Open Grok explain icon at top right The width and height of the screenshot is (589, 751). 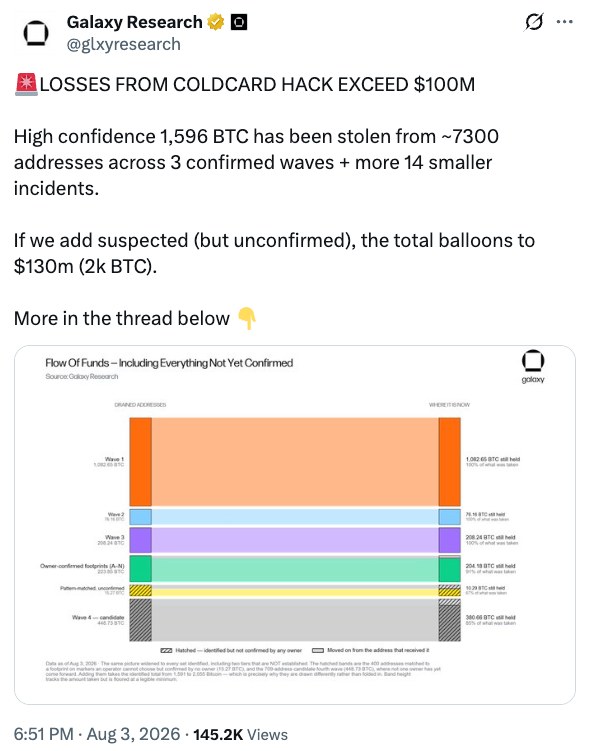(534, 22)
